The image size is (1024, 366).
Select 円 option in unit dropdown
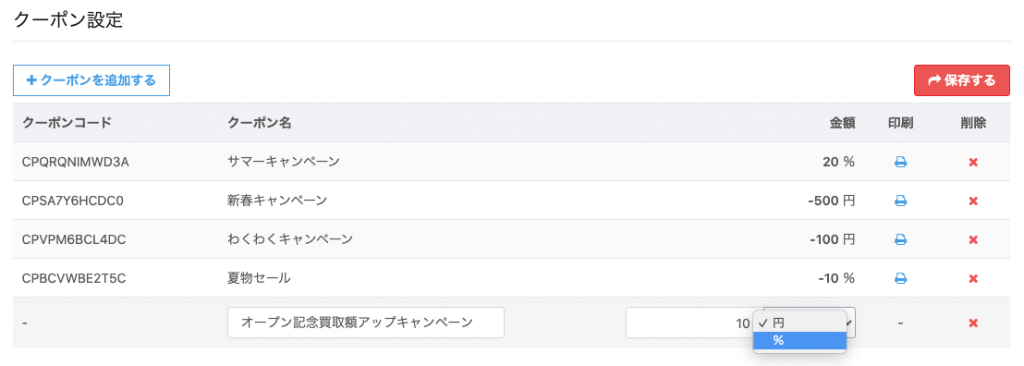coord(800,323)
